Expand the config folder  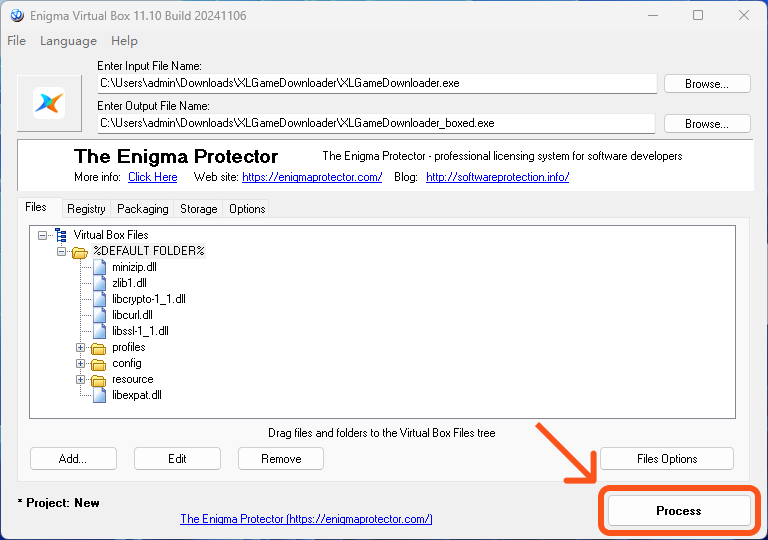click(x=80, y=364)
